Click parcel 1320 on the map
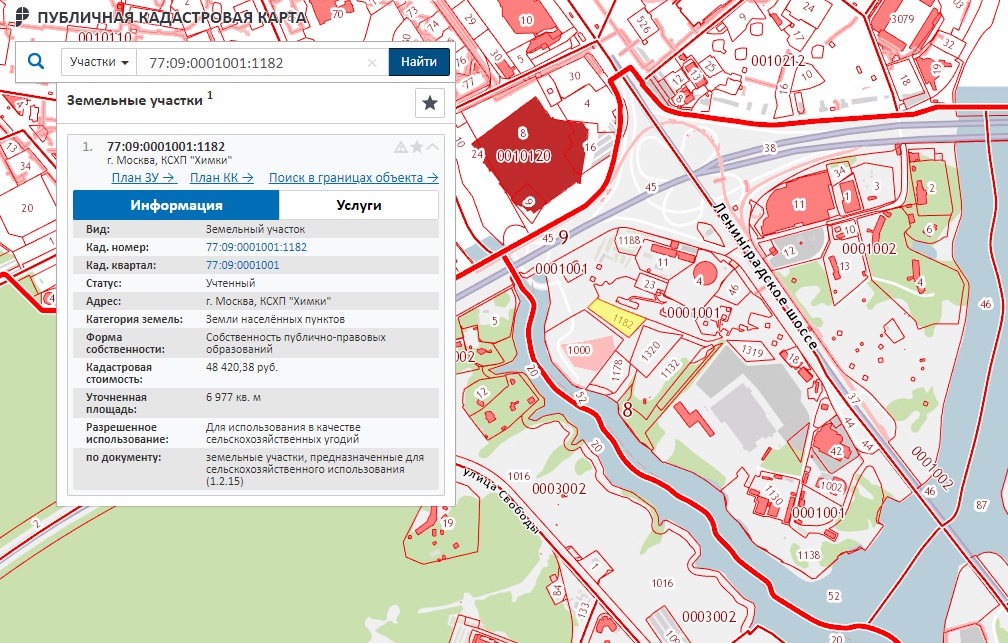This screenshot has height=643, width=1008. coord(651,351)
